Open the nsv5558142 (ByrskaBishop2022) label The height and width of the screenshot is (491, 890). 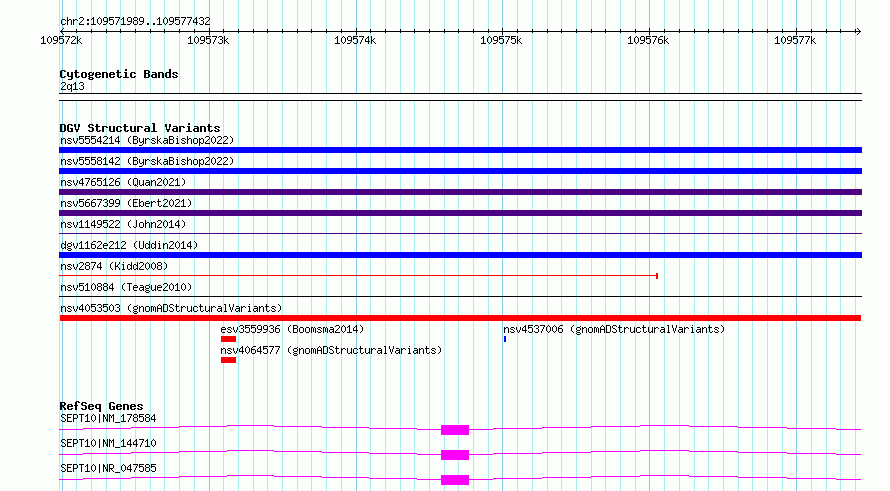pyautogui.click(x=147, y=161)
